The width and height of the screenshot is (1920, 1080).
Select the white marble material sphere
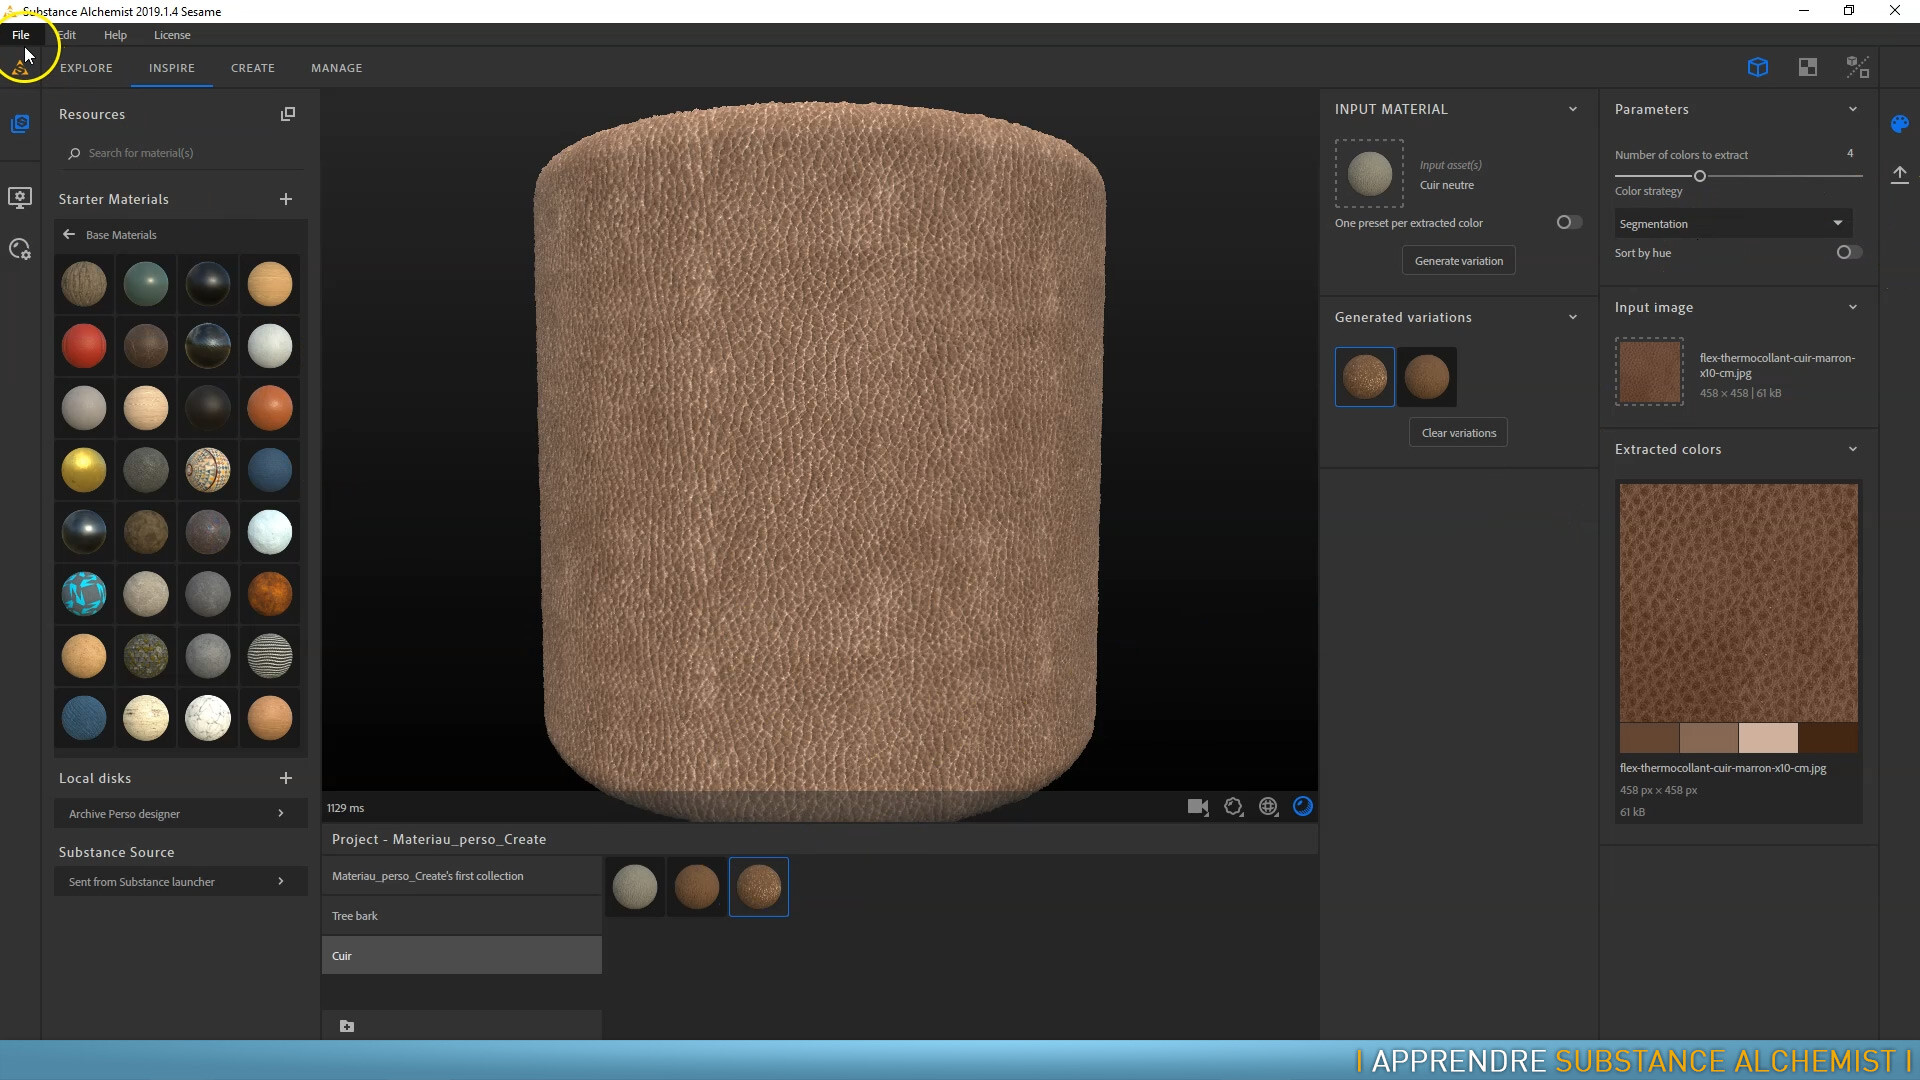click(208, 718)
